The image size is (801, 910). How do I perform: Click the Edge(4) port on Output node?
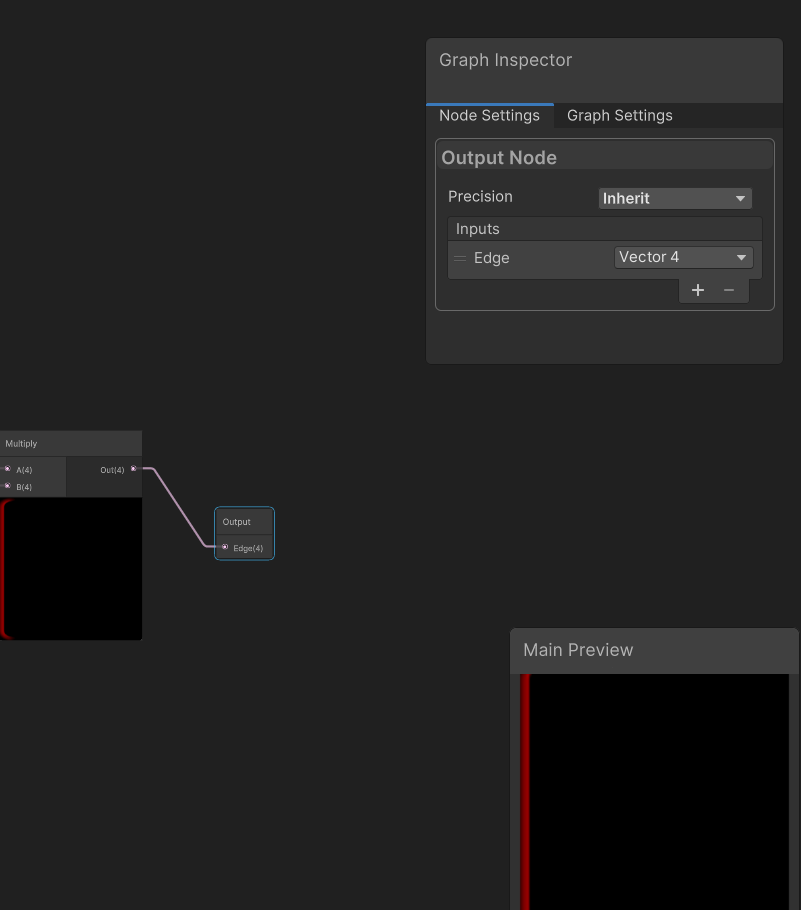tap(225, 547)
